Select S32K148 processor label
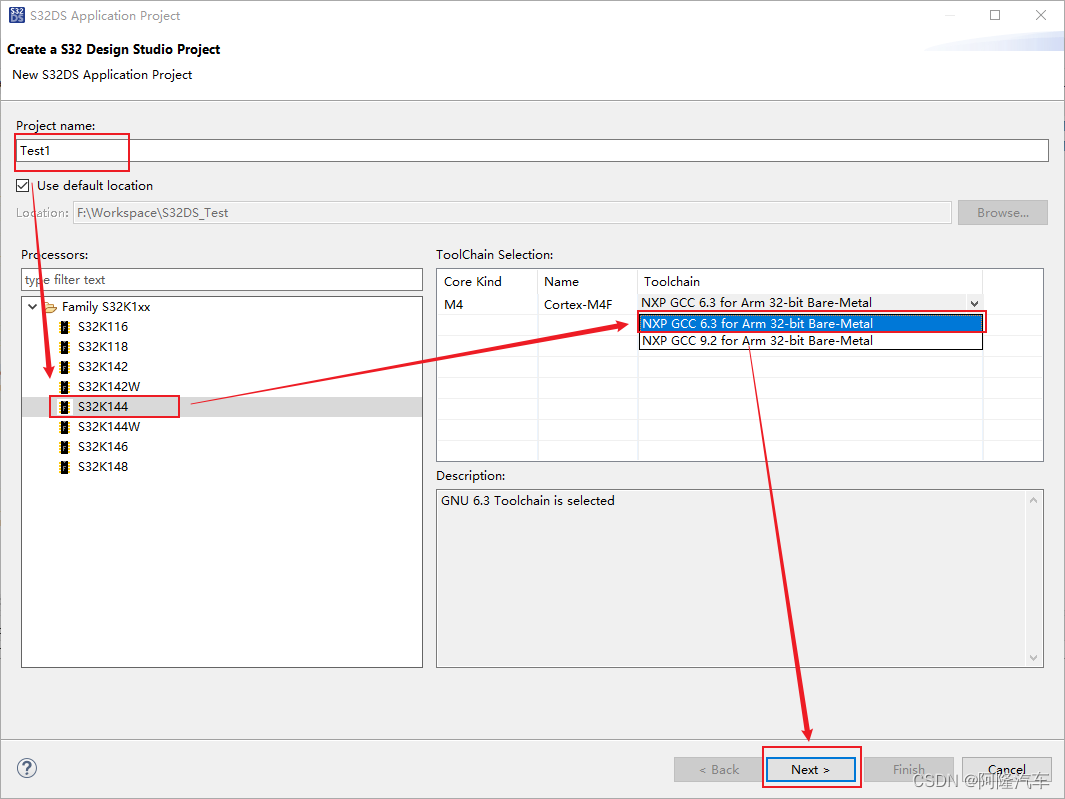1065x799 pixels. tap(103, 467)
